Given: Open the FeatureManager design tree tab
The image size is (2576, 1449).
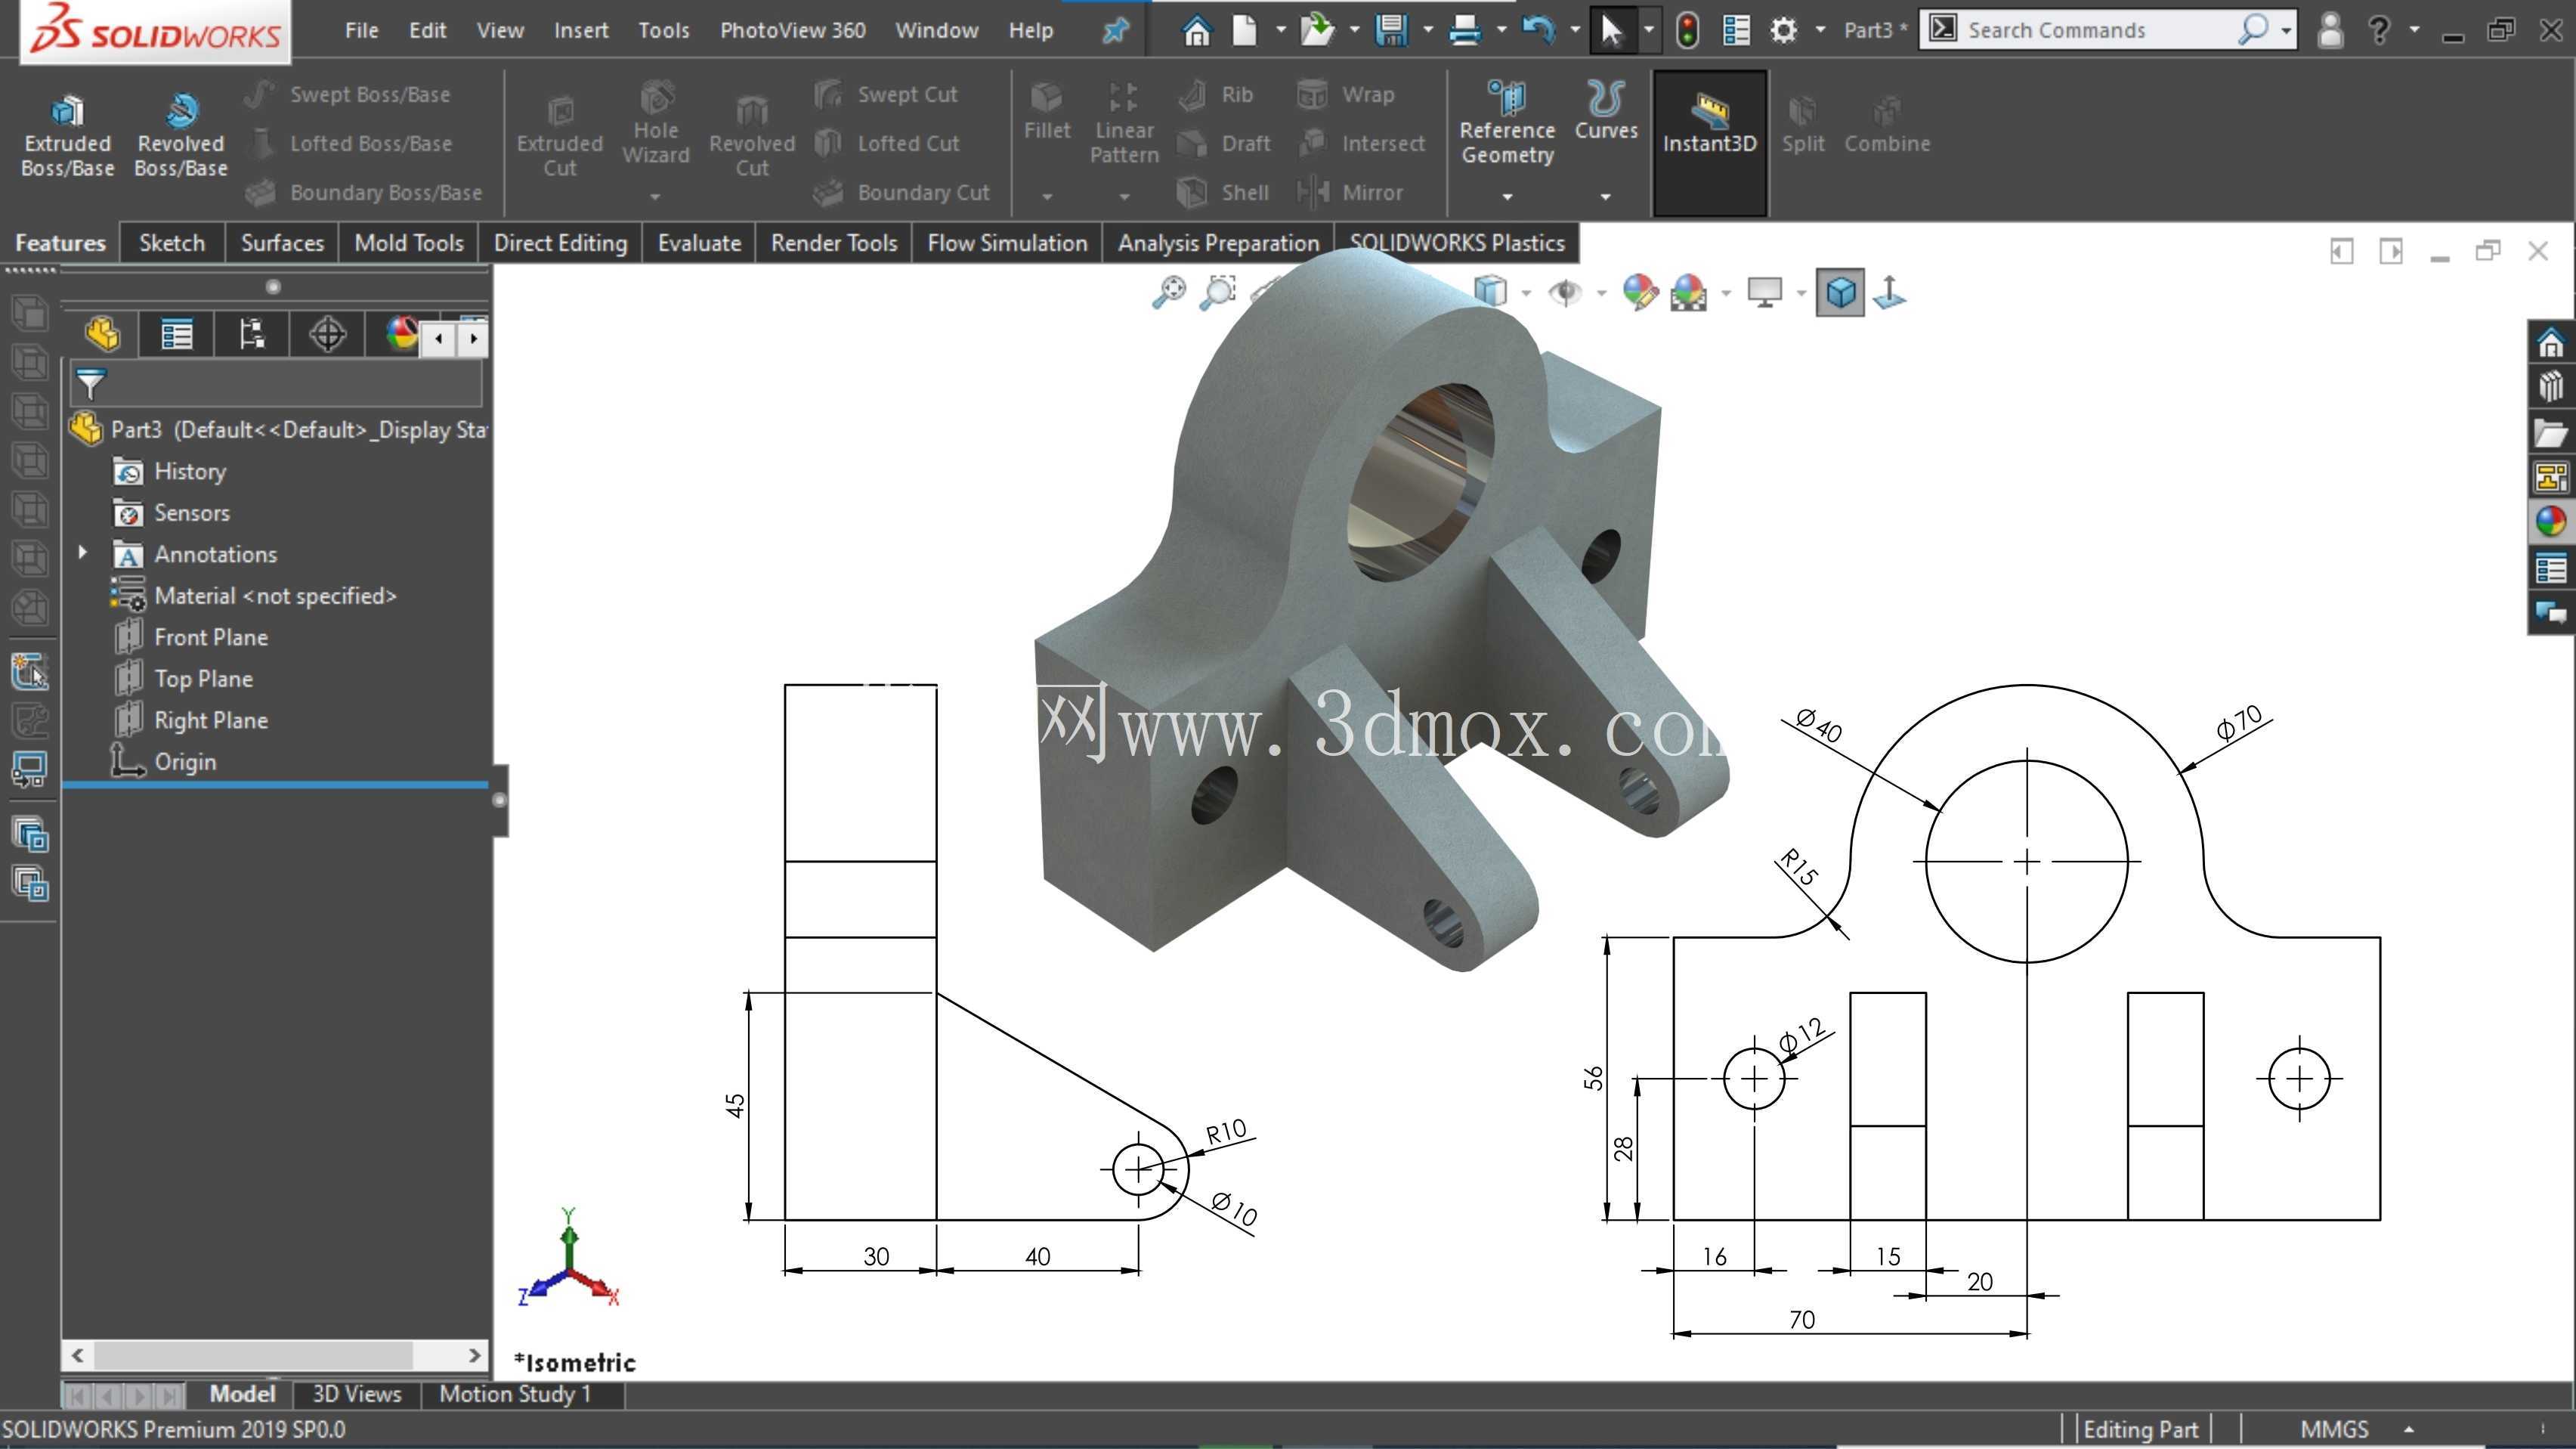Looking at the screenshot, I should (102, 334).
